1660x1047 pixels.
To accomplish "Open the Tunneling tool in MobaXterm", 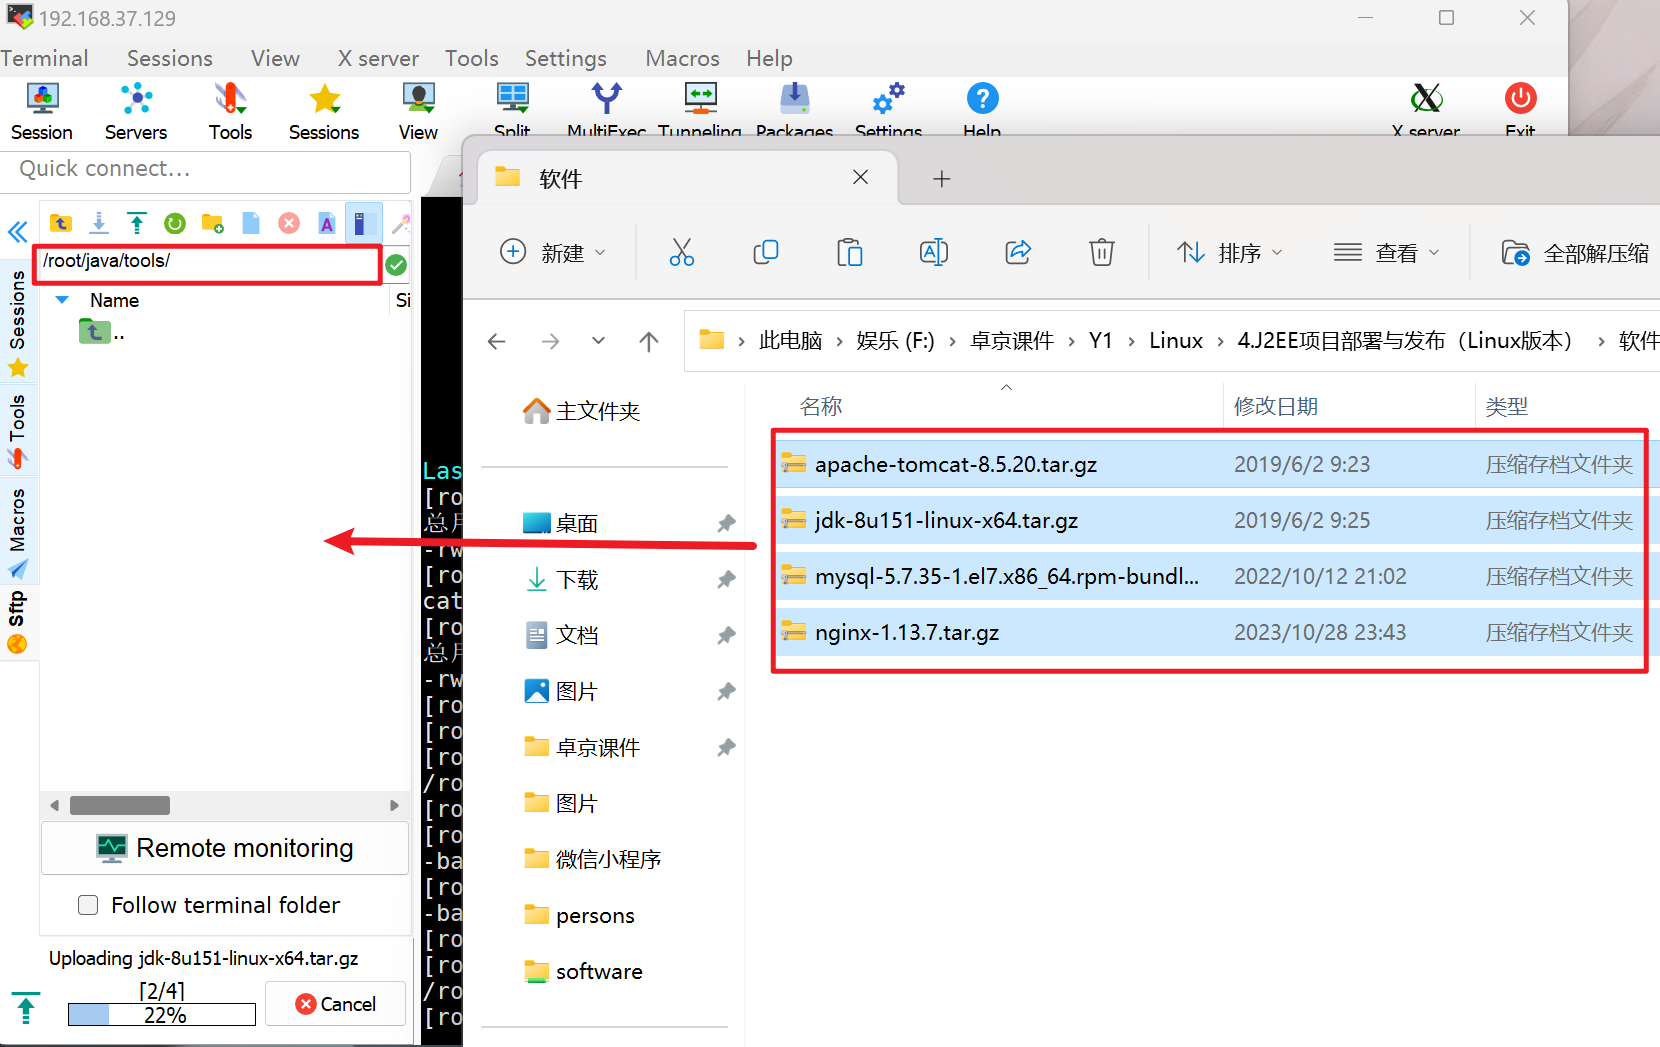I will pos(700,108).
